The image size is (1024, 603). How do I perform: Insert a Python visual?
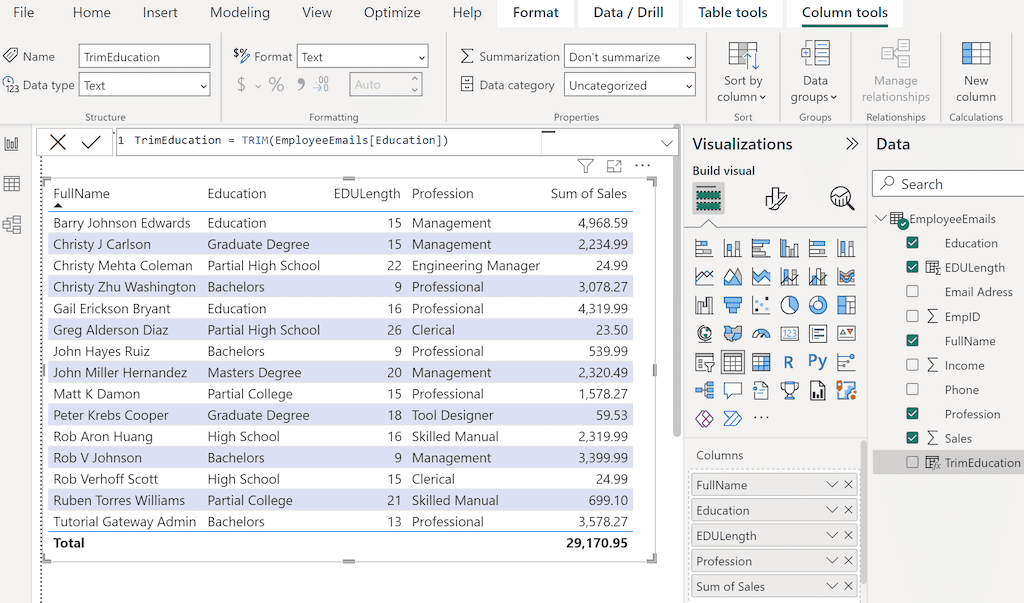[819, 360]
